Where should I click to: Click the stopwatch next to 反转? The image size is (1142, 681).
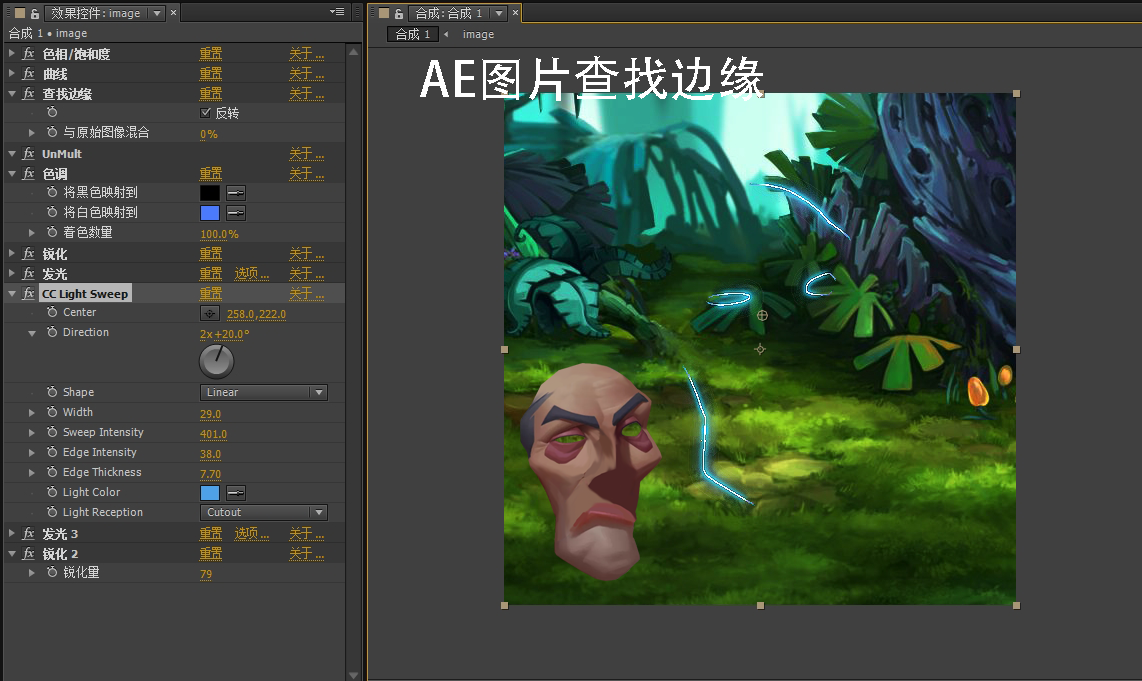52,112
